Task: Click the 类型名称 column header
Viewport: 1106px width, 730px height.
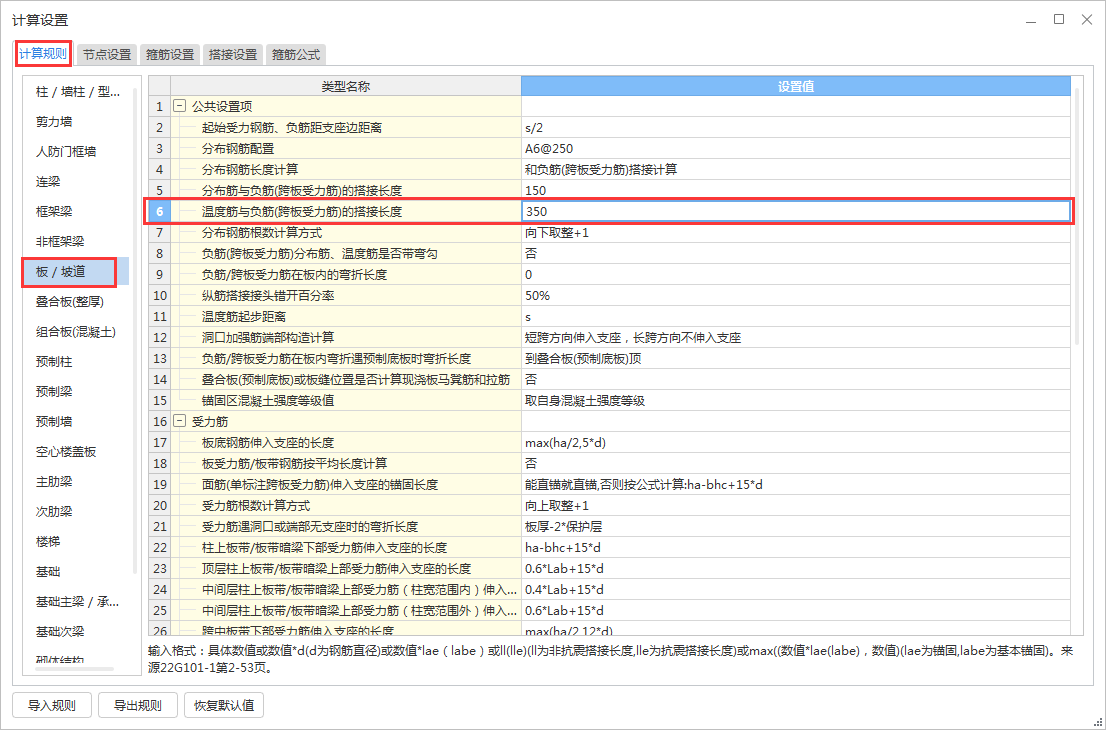Action: click(346, 86)
